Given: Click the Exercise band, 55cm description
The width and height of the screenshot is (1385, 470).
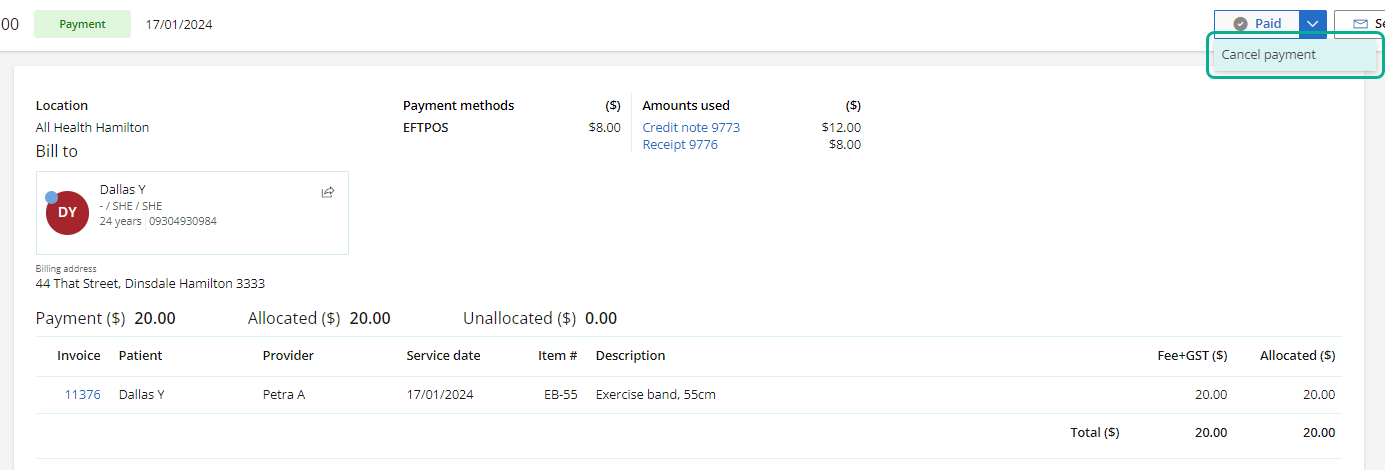Looking at the screenshot, I should pos(656,394).
